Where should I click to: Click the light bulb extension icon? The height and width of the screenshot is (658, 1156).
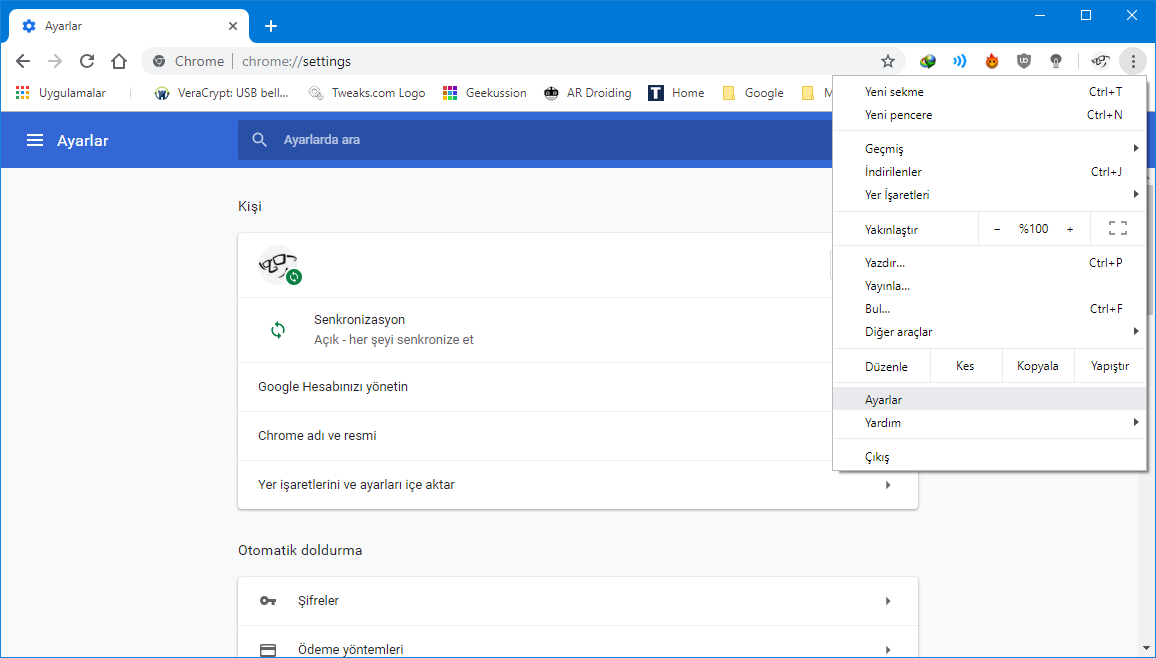[x=1056, y=61]
